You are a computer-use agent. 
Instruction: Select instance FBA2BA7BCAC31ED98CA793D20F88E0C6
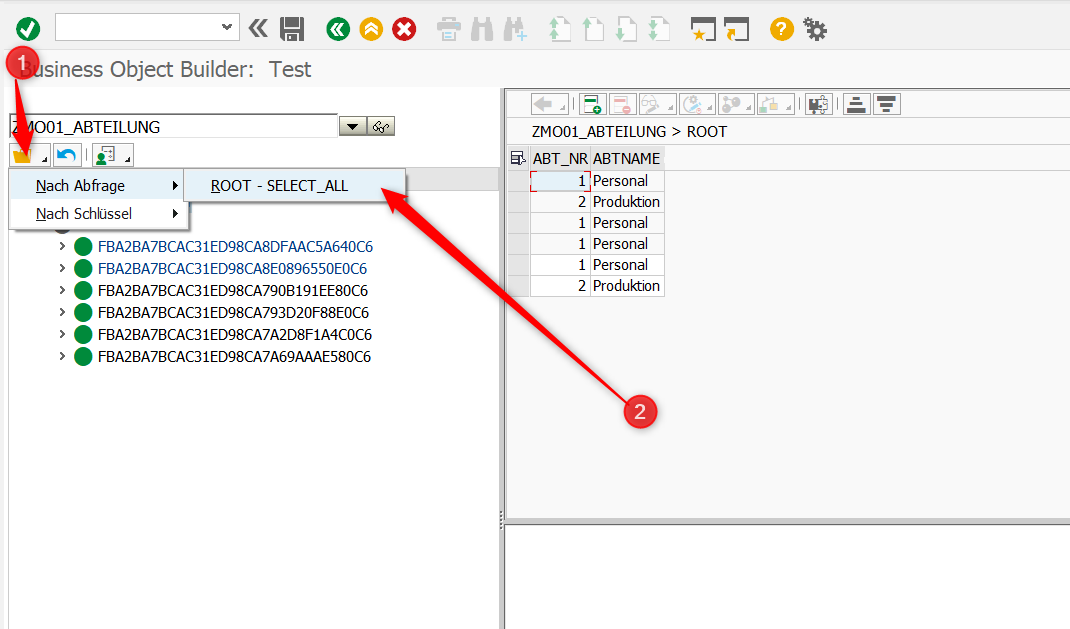(x=233, y=312)
